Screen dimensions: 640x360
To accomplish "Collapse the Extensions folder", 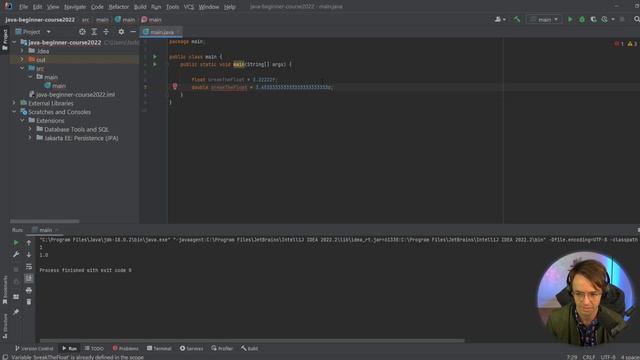I will [22, 120].
